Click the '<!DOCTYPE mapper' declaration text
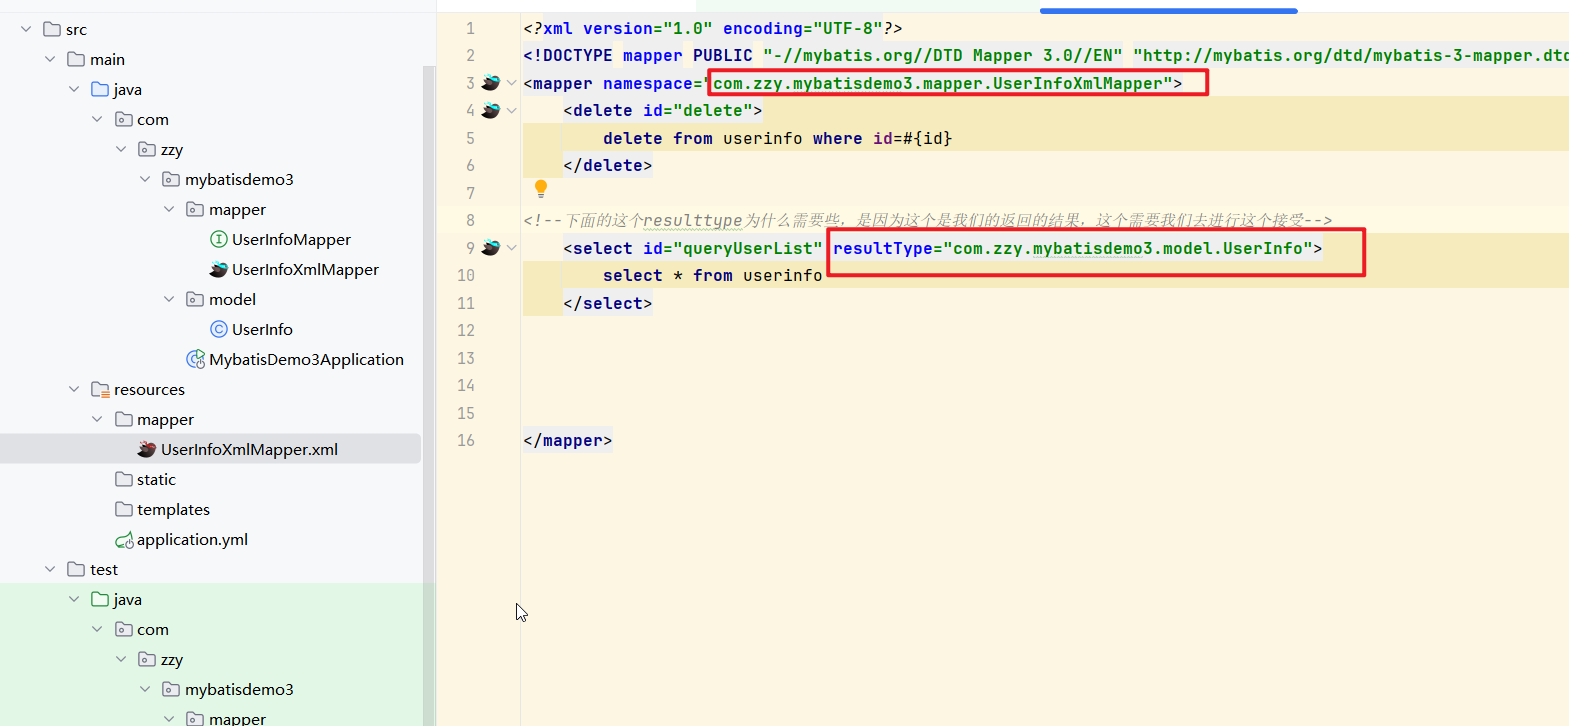This screenshot has width=1569, height=726. pyautogui.click(x=602, y=55)
